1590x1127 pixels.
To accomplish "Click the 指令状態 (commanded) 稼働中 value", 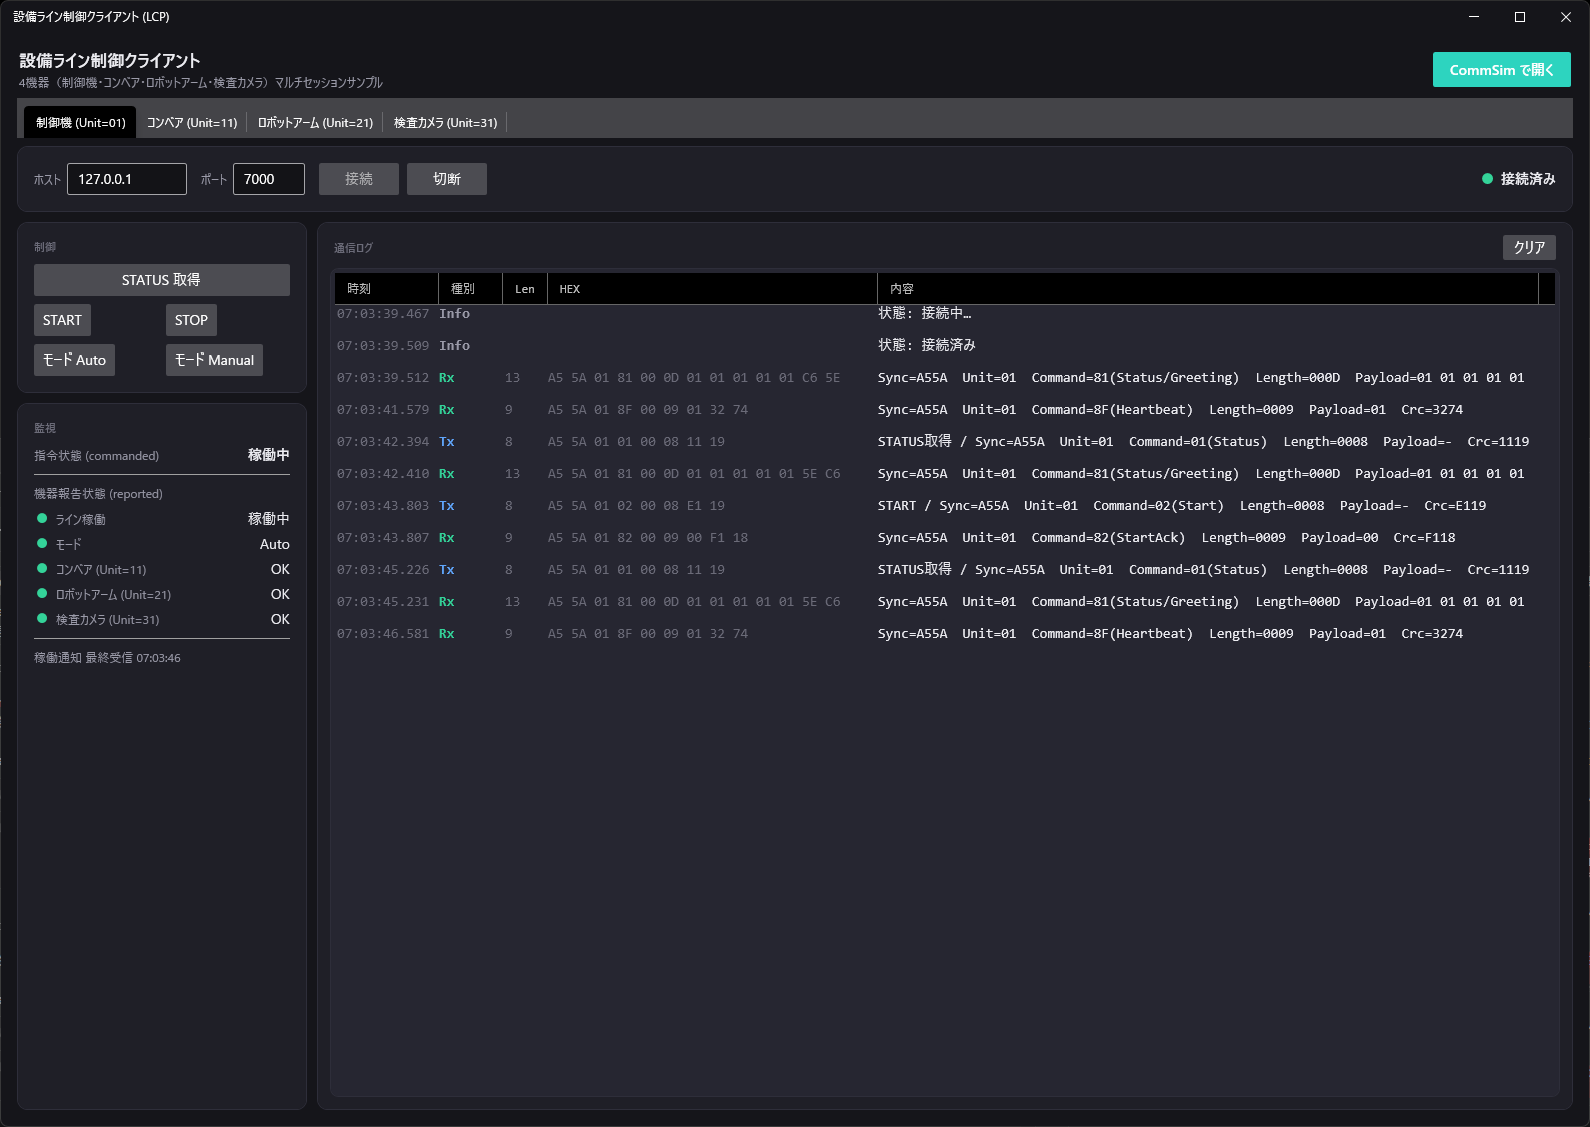I will (269, 455).
